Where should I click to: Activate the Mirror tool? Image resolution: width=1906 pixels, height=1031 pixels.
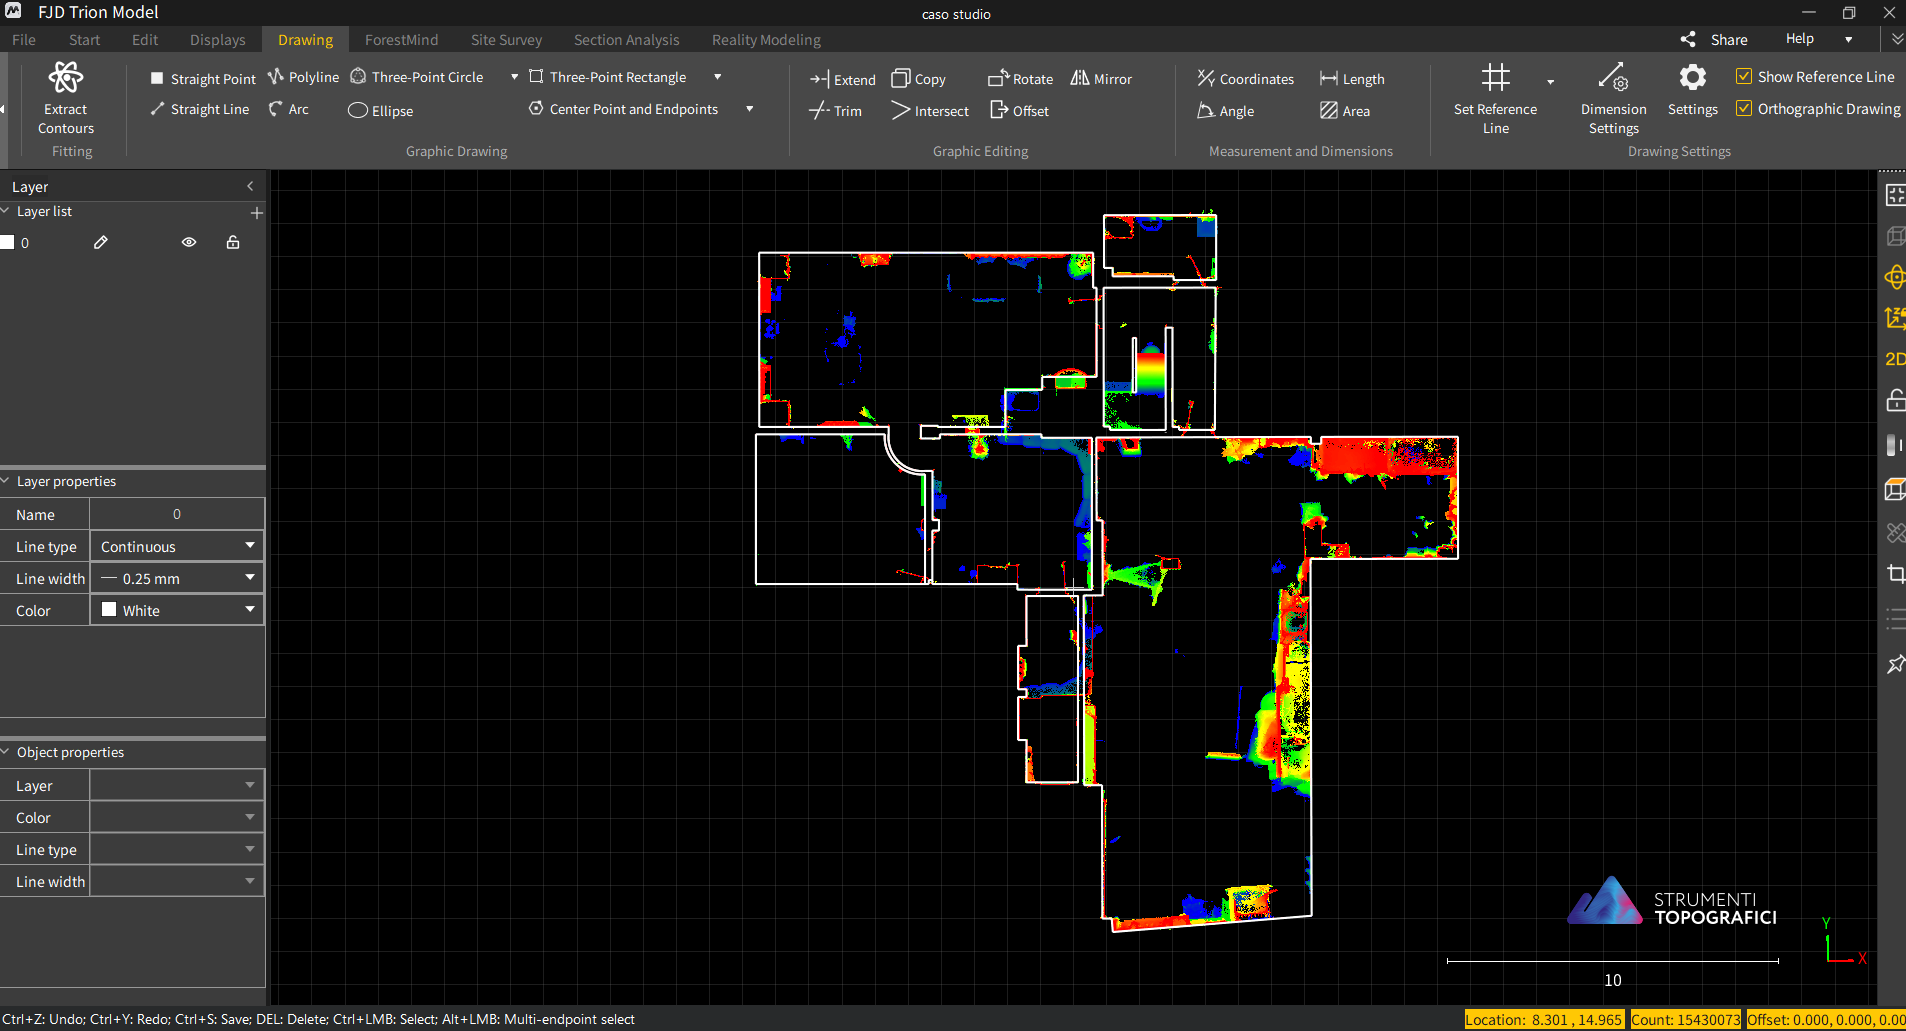coord(1102,79)
